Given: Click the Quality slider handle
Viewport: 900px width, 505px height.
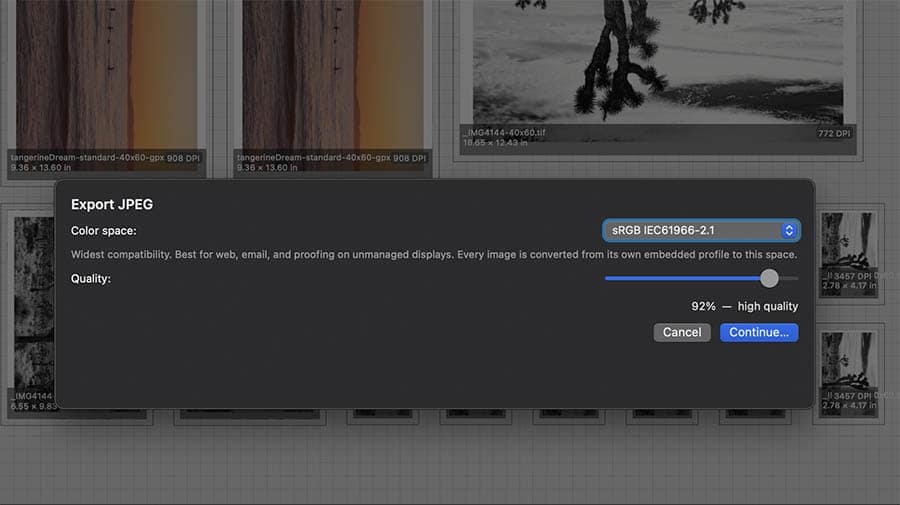Looking at the screenshot, I should (769, 278).
